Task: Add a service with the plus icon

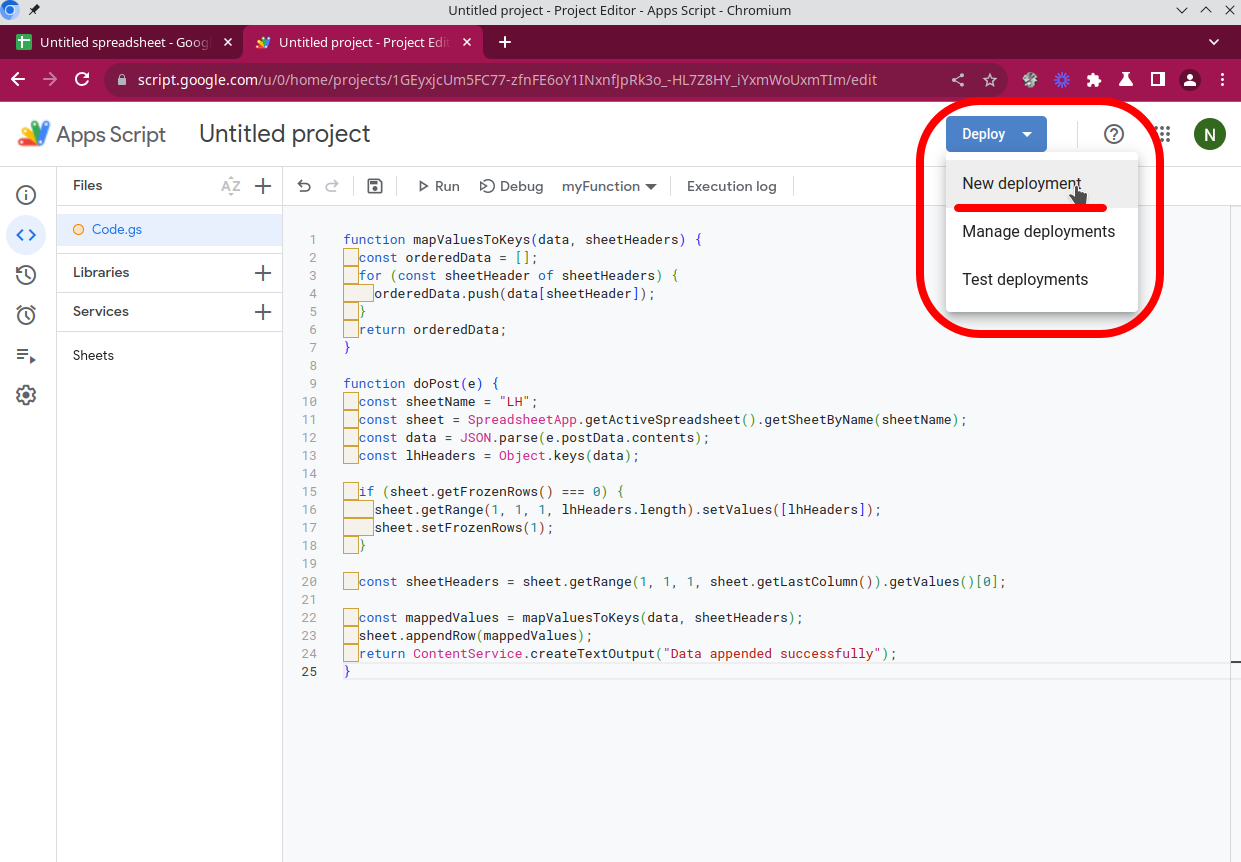Action: pos(263,312)
